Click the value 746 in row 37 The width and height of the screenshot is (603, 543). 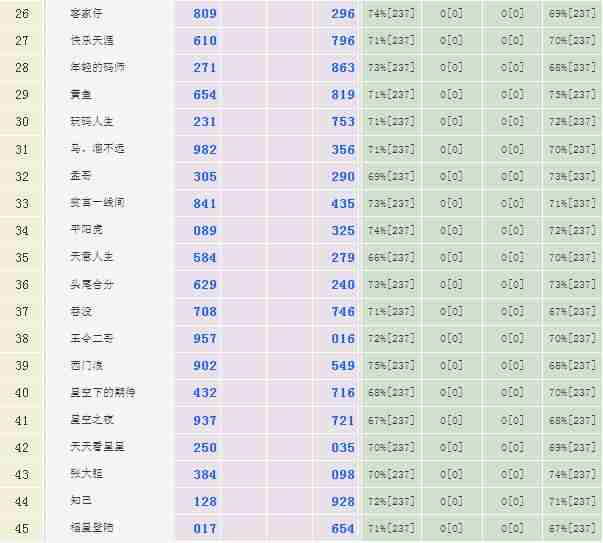pos(343,312)
